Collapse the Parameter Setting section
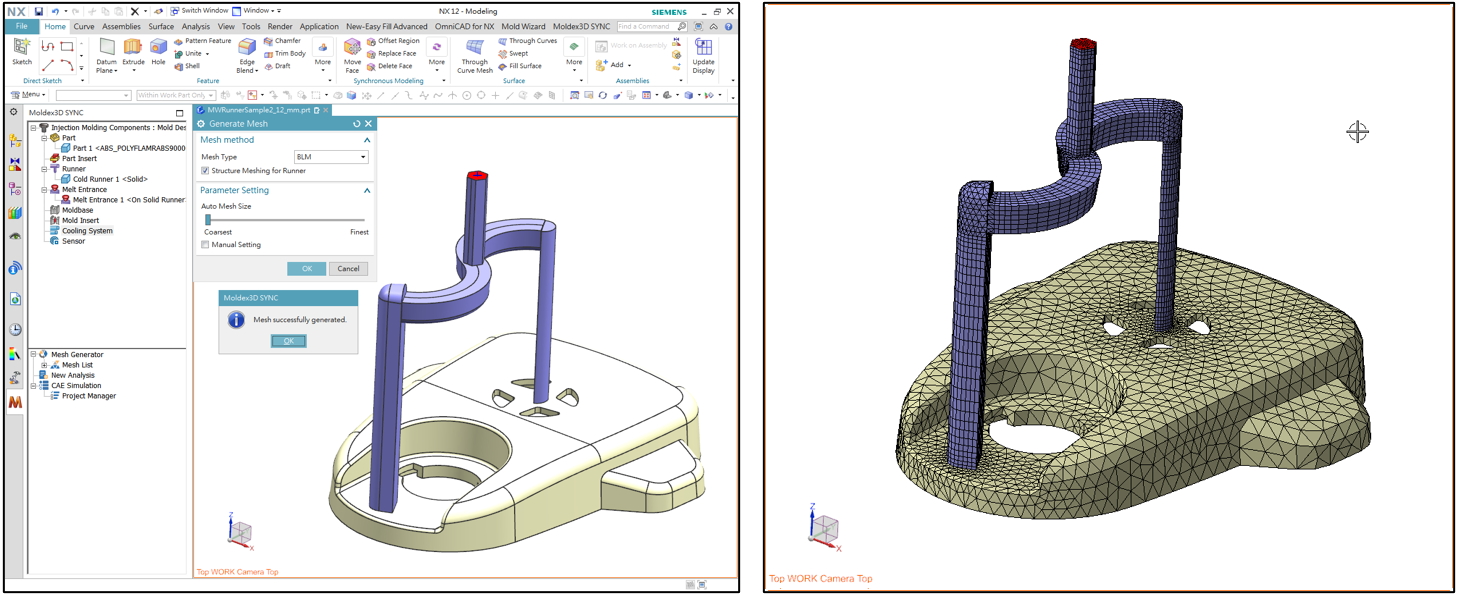Image resolution: width=1457 pixels, height=595 pixels. [x=367, y=190]
